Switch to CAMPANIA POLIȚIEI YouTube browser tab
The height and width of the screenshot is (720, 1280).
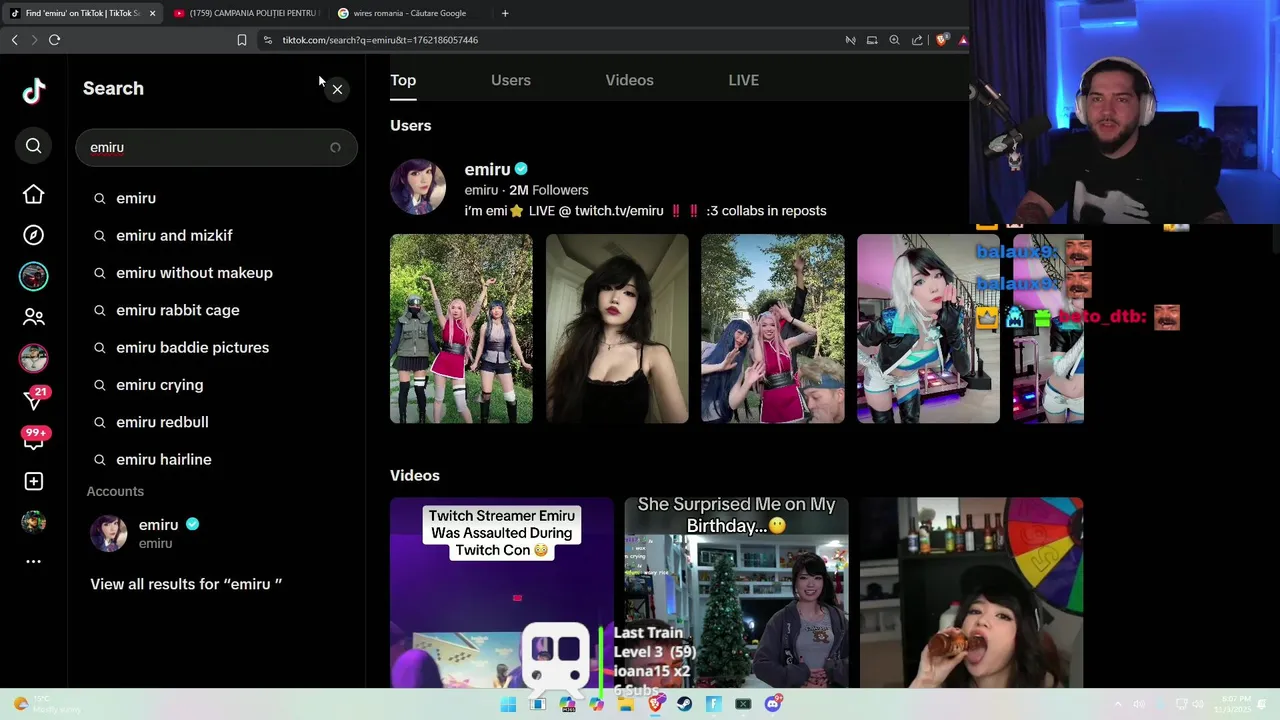click(245, 13)
